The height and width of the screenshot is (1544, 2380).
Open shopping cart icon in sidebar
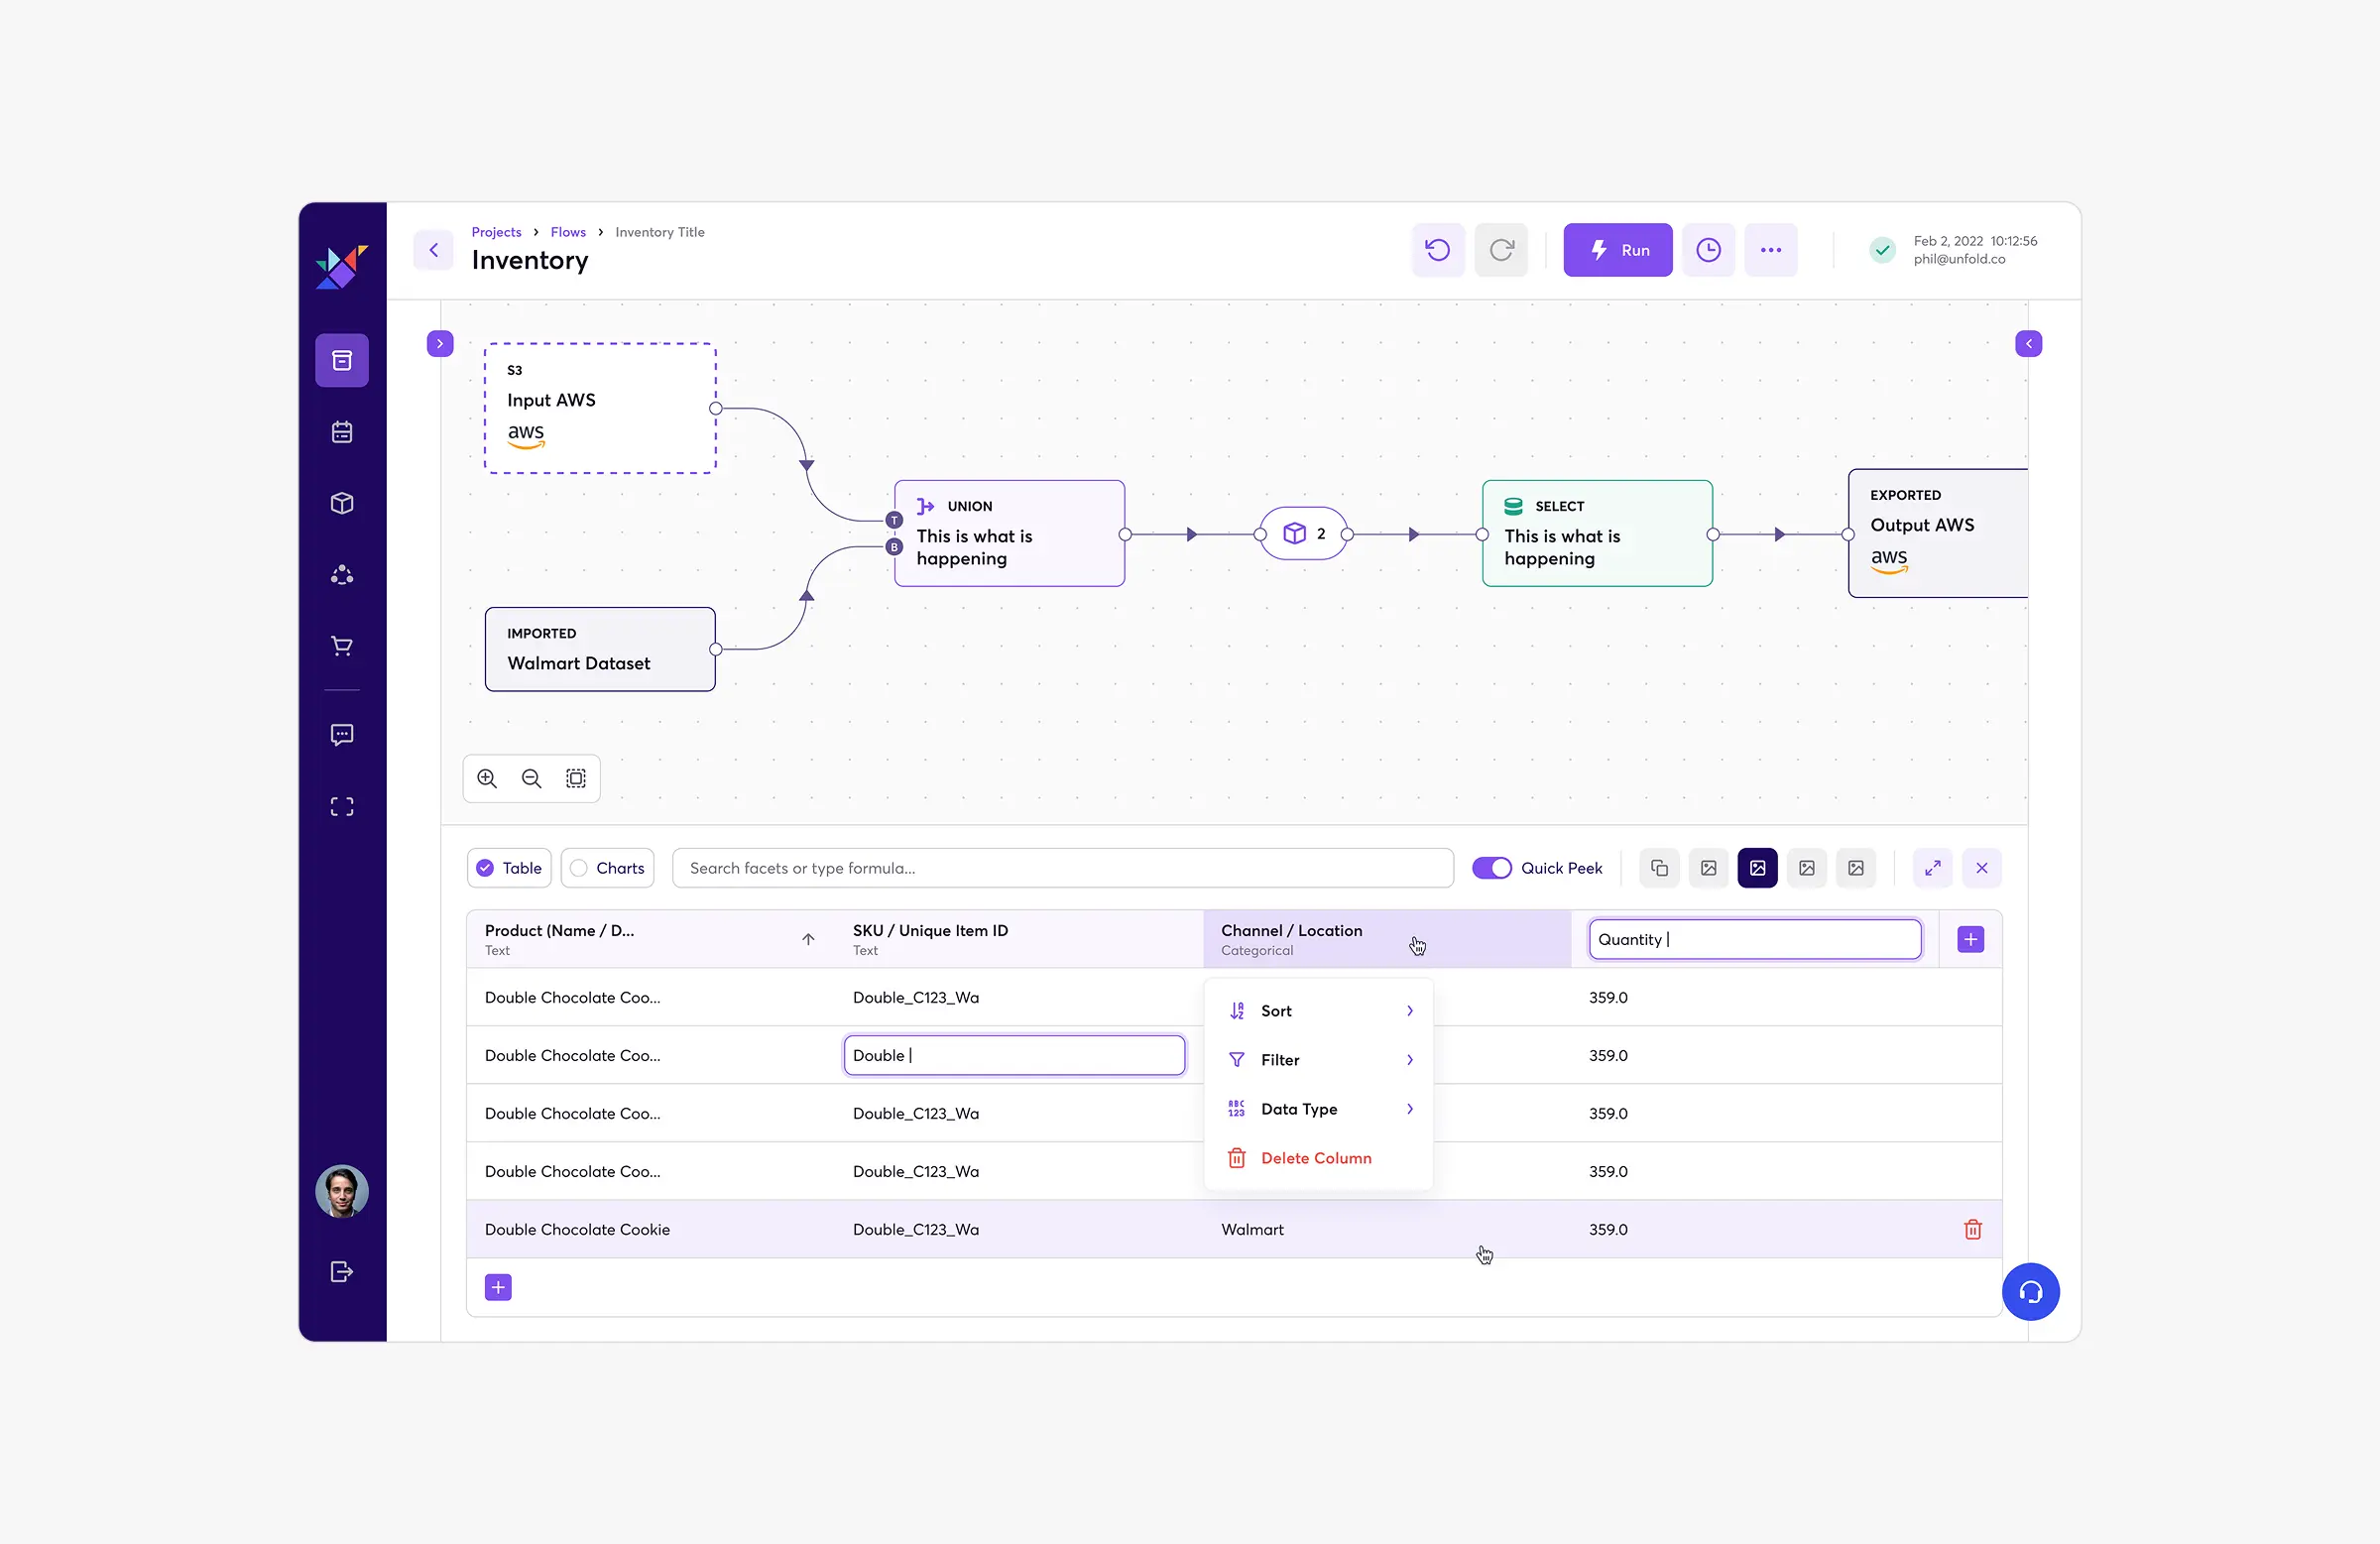tap(342, 646)
